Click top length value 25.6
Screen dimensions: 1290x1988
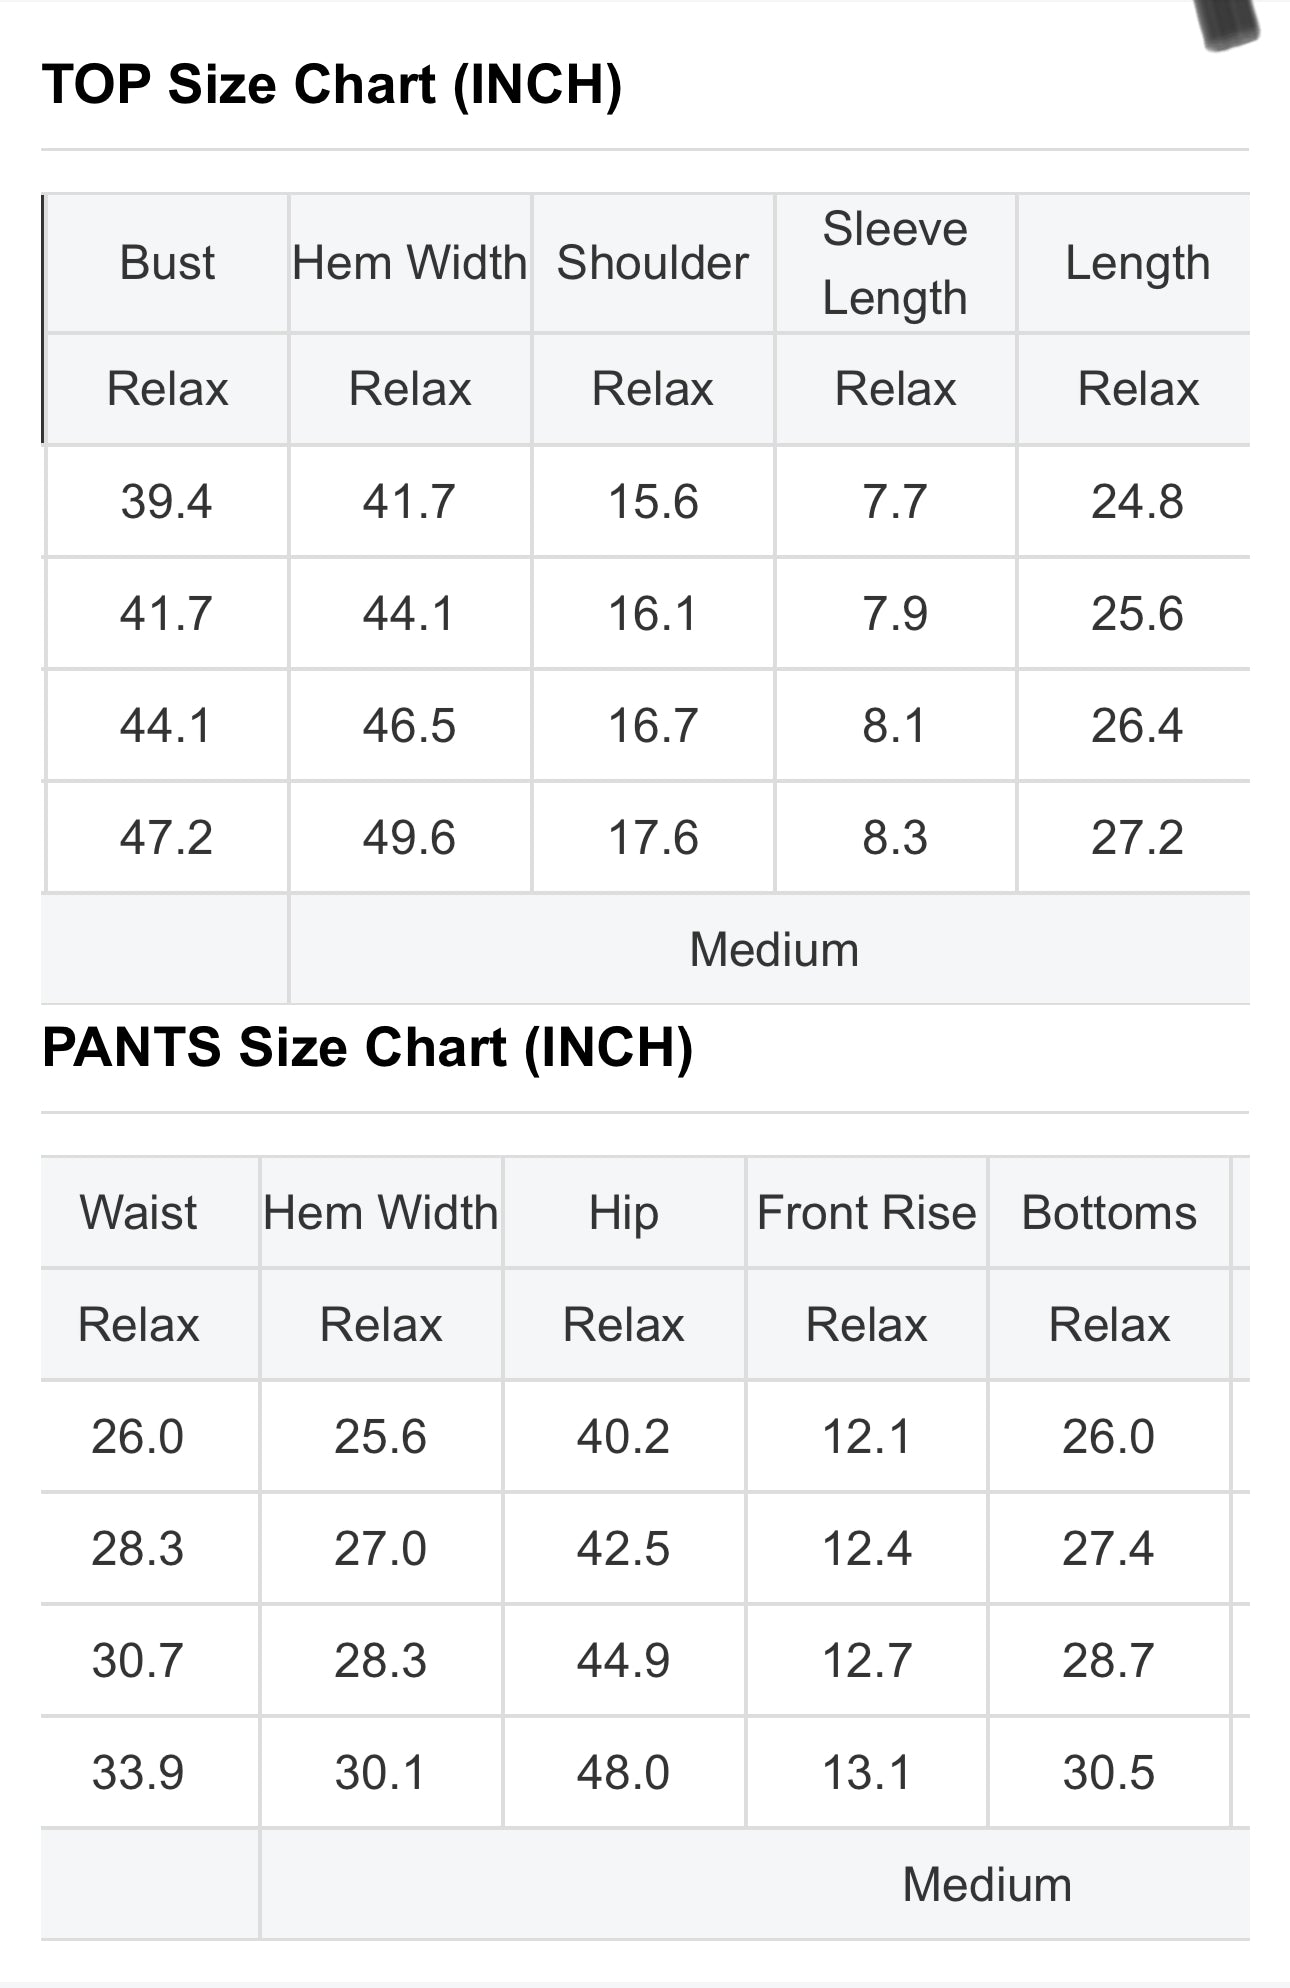pos(1137,613)
